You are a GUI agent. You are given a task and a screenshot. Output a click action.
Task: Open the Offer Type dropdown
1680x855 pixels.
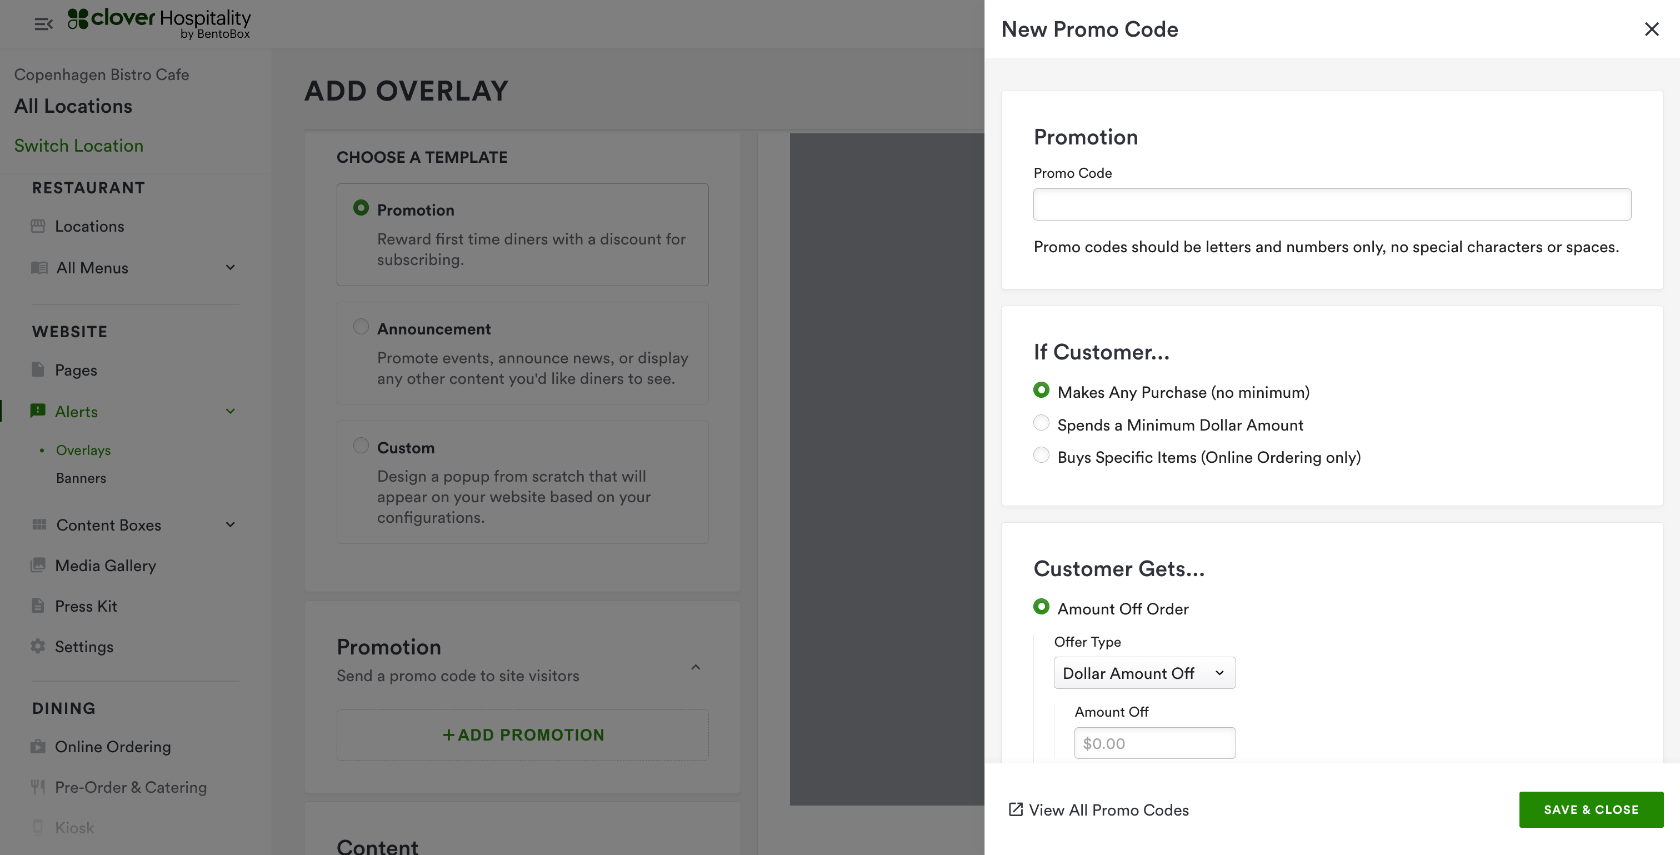1144,673
